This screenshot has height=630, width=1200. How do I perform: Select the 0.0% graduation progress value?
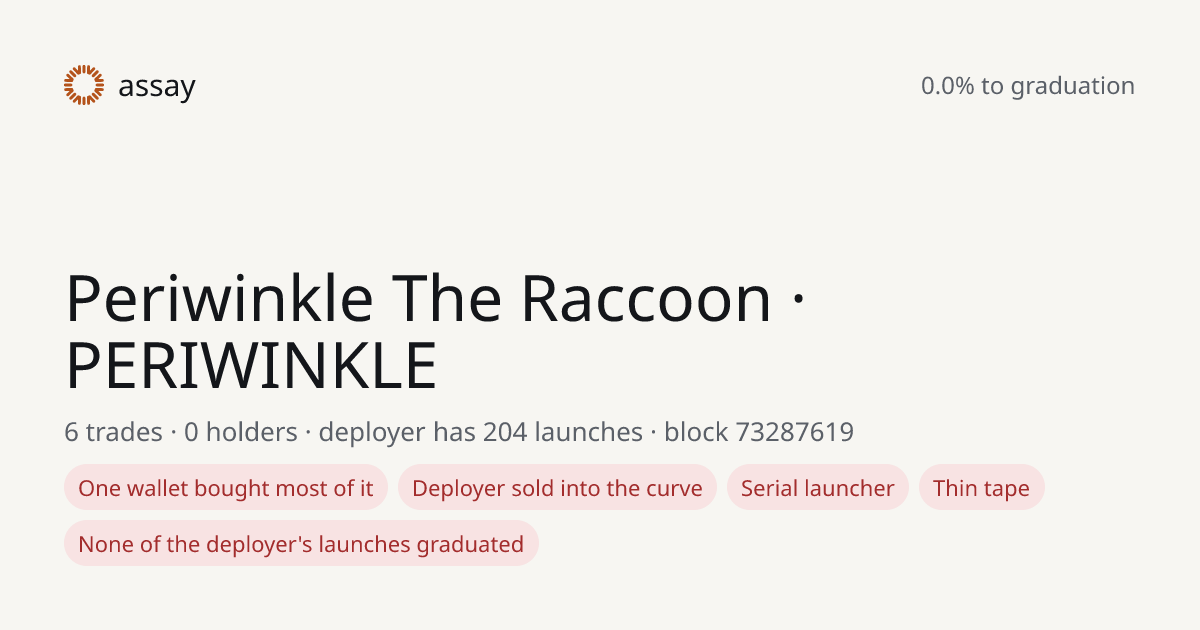947,86
